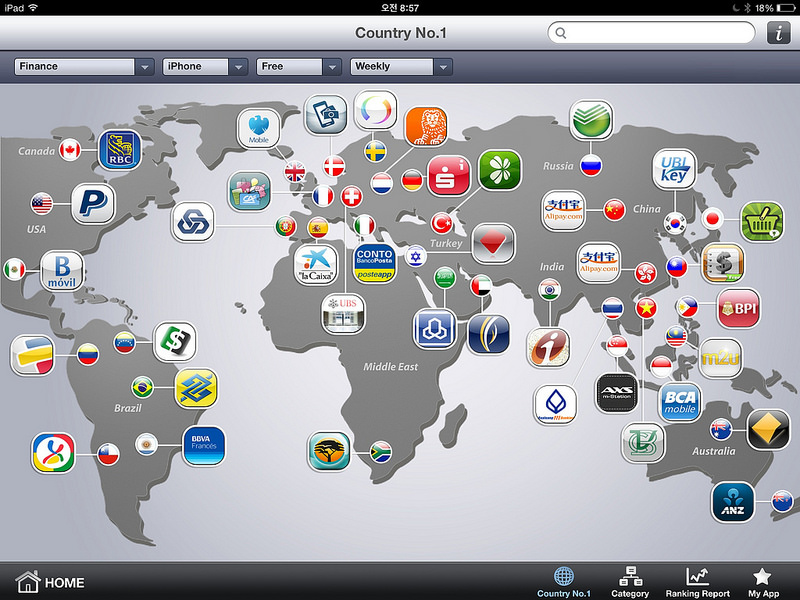Tap the Japan flag marker

(712, 219)
